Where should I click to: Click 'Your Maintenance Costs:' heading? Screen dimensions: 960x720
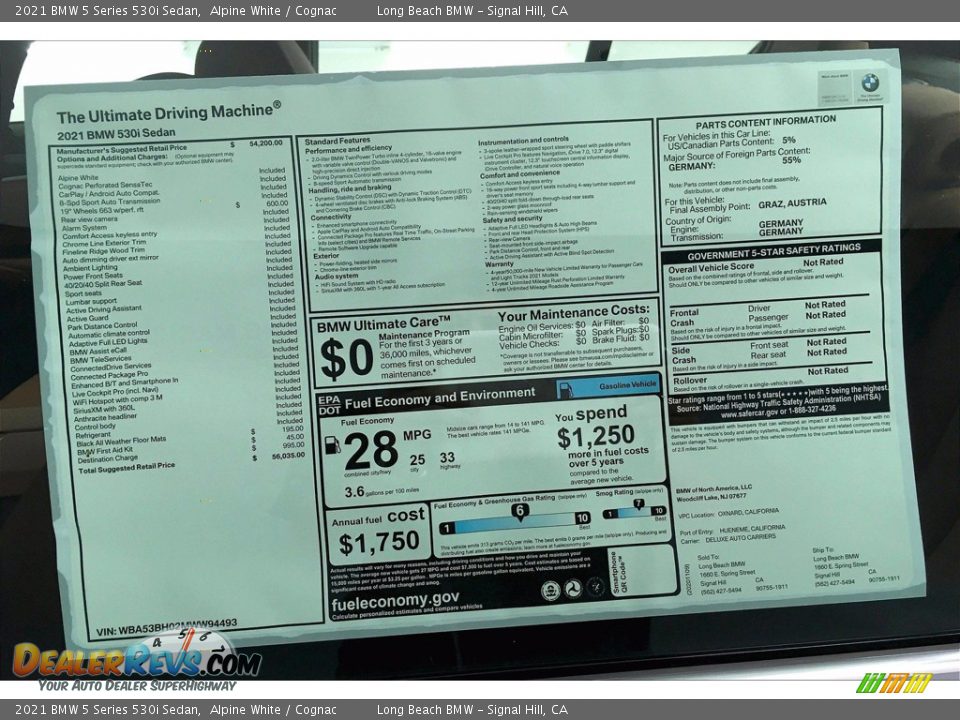point(574,313)
